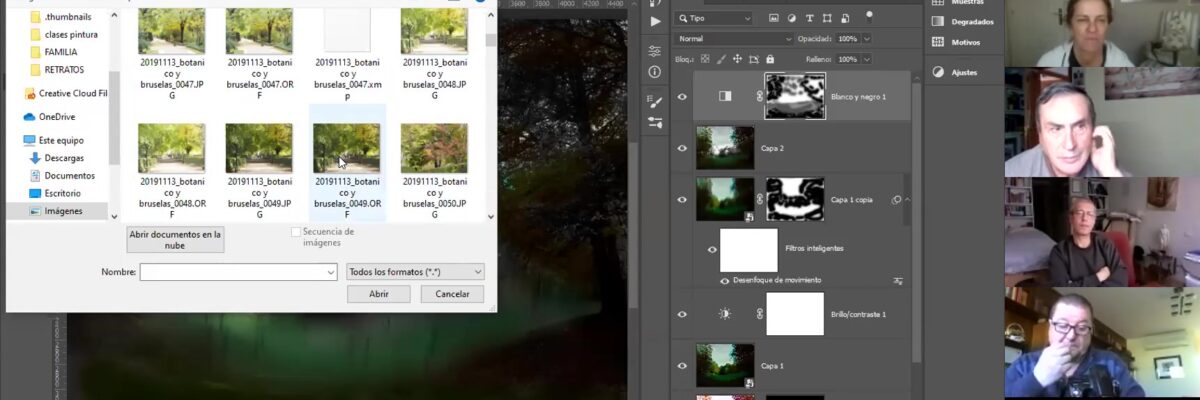Filter layers by shape icon
This screenshot has width=1200, height=400.
(x=826, y=18)
